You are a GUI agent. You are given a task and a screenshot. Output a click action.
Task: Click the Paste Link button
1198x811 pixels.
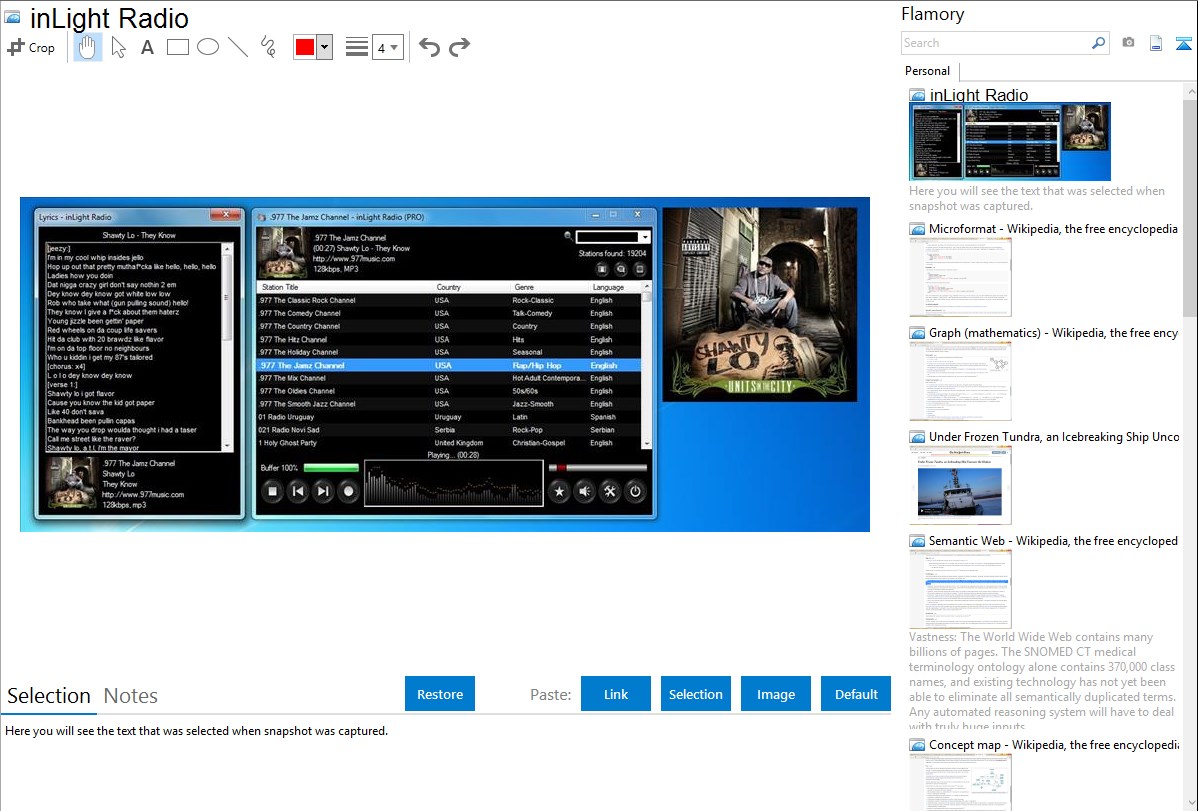pyautogui.click(x=616, y=694)
